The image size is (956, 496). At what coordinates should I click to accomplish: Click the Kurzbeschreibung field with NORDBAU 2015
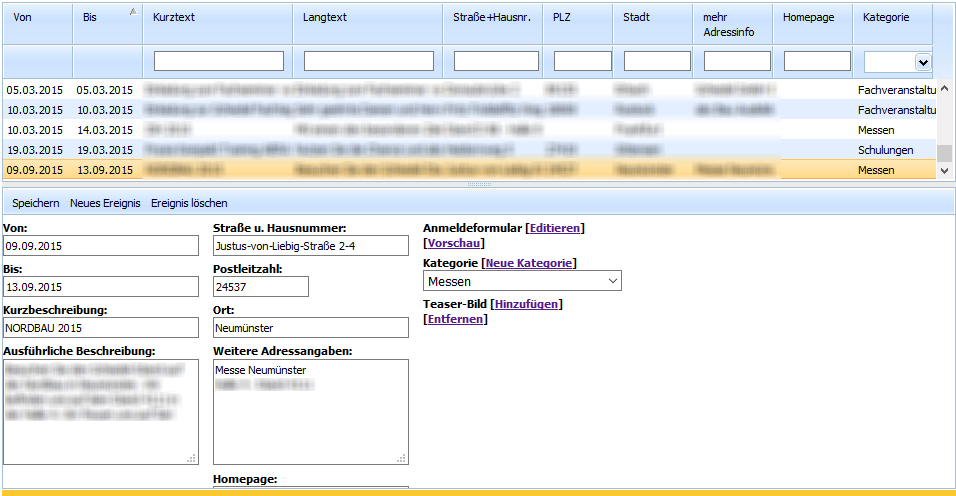click(x=101, y=327)
